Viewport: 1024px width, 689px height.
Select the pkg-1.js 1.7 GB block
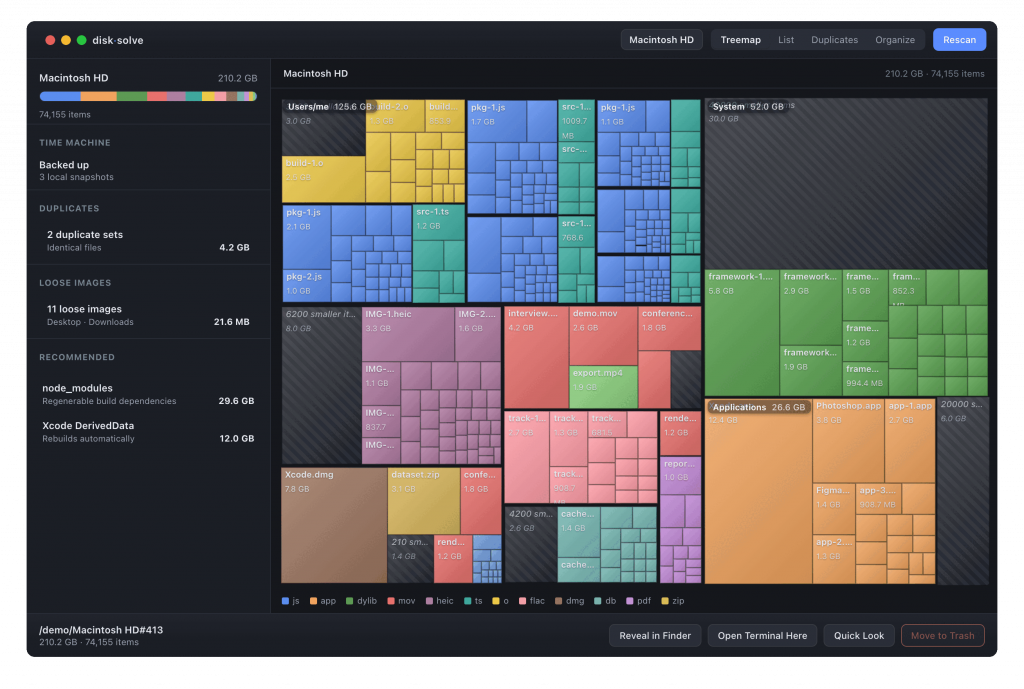pyautogui.click(x=497, y=121)
